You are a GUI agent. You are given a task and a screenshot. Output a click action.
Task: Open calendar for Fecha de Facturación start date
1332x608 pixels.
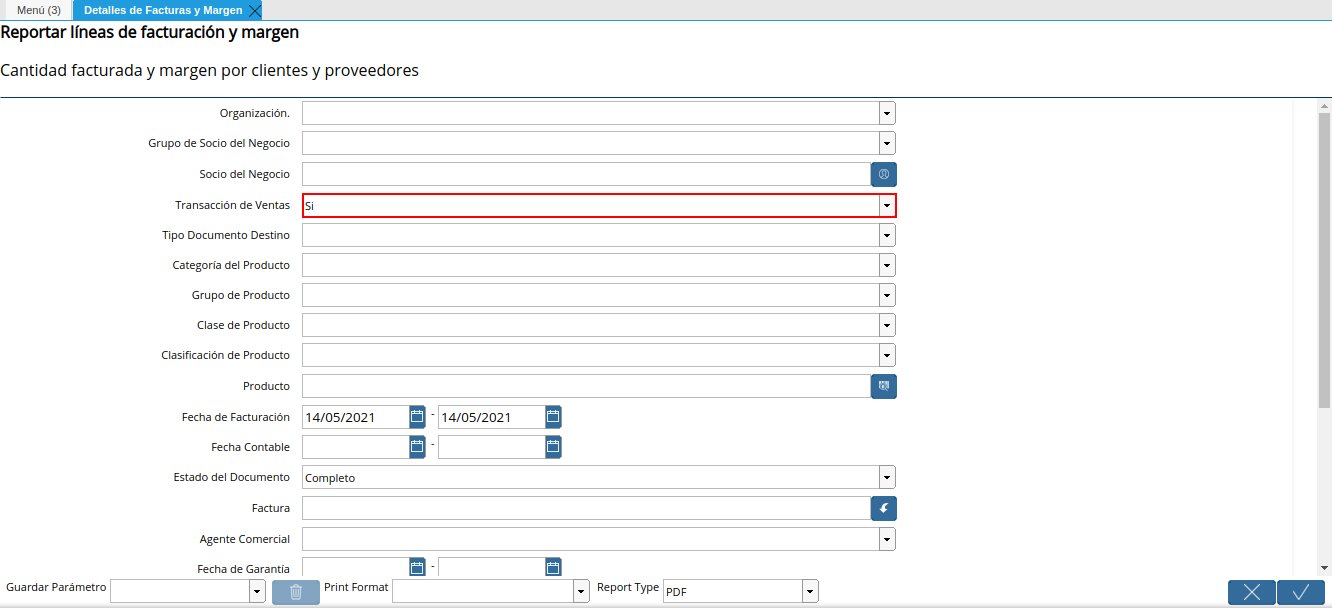pyautogui.click(x=417, y=417)
